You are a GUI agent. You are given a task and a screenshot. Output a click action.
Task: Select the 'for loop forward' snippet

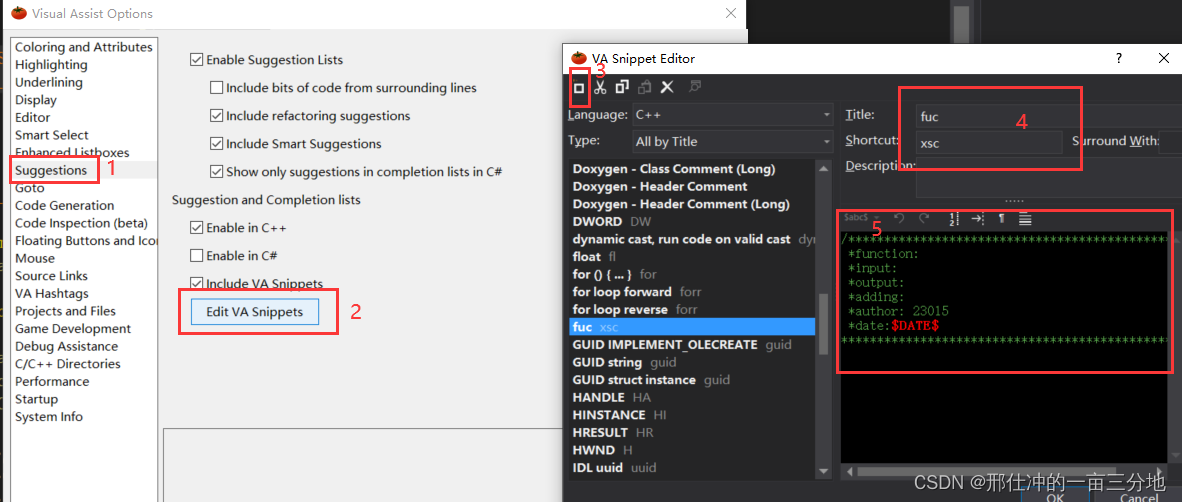pos(692,292)
